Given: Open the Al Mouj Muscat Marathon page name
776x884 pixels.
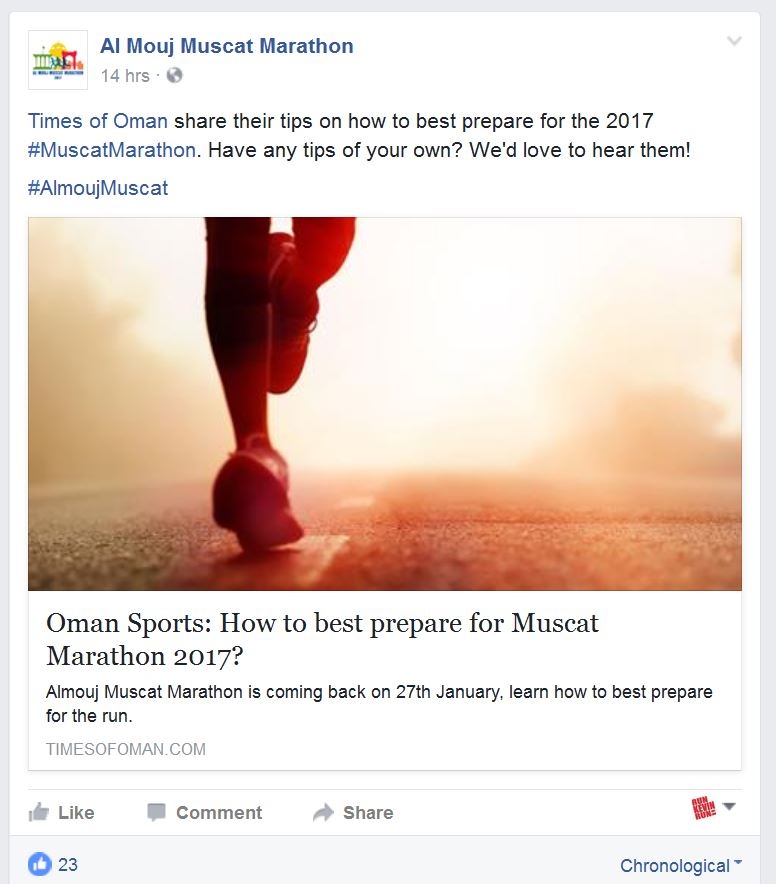Looking at the screenshot, I should point(227,46).
